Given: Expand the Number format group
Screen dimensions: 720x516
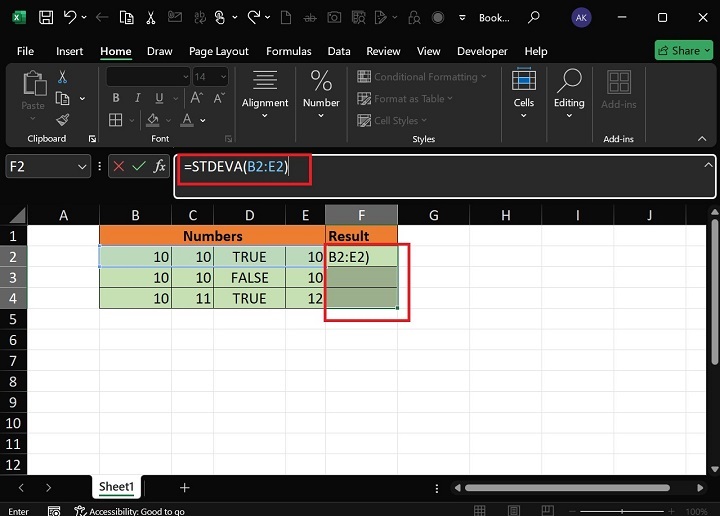Looking at the screenshot, I should (x=321, y=95).
